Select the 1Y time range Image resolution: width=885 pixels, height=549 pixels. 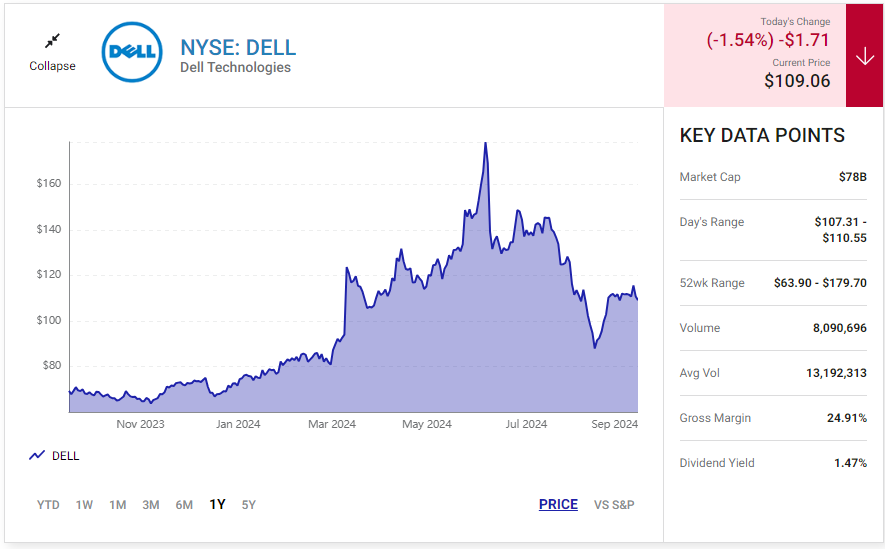[x=217, y=505]
